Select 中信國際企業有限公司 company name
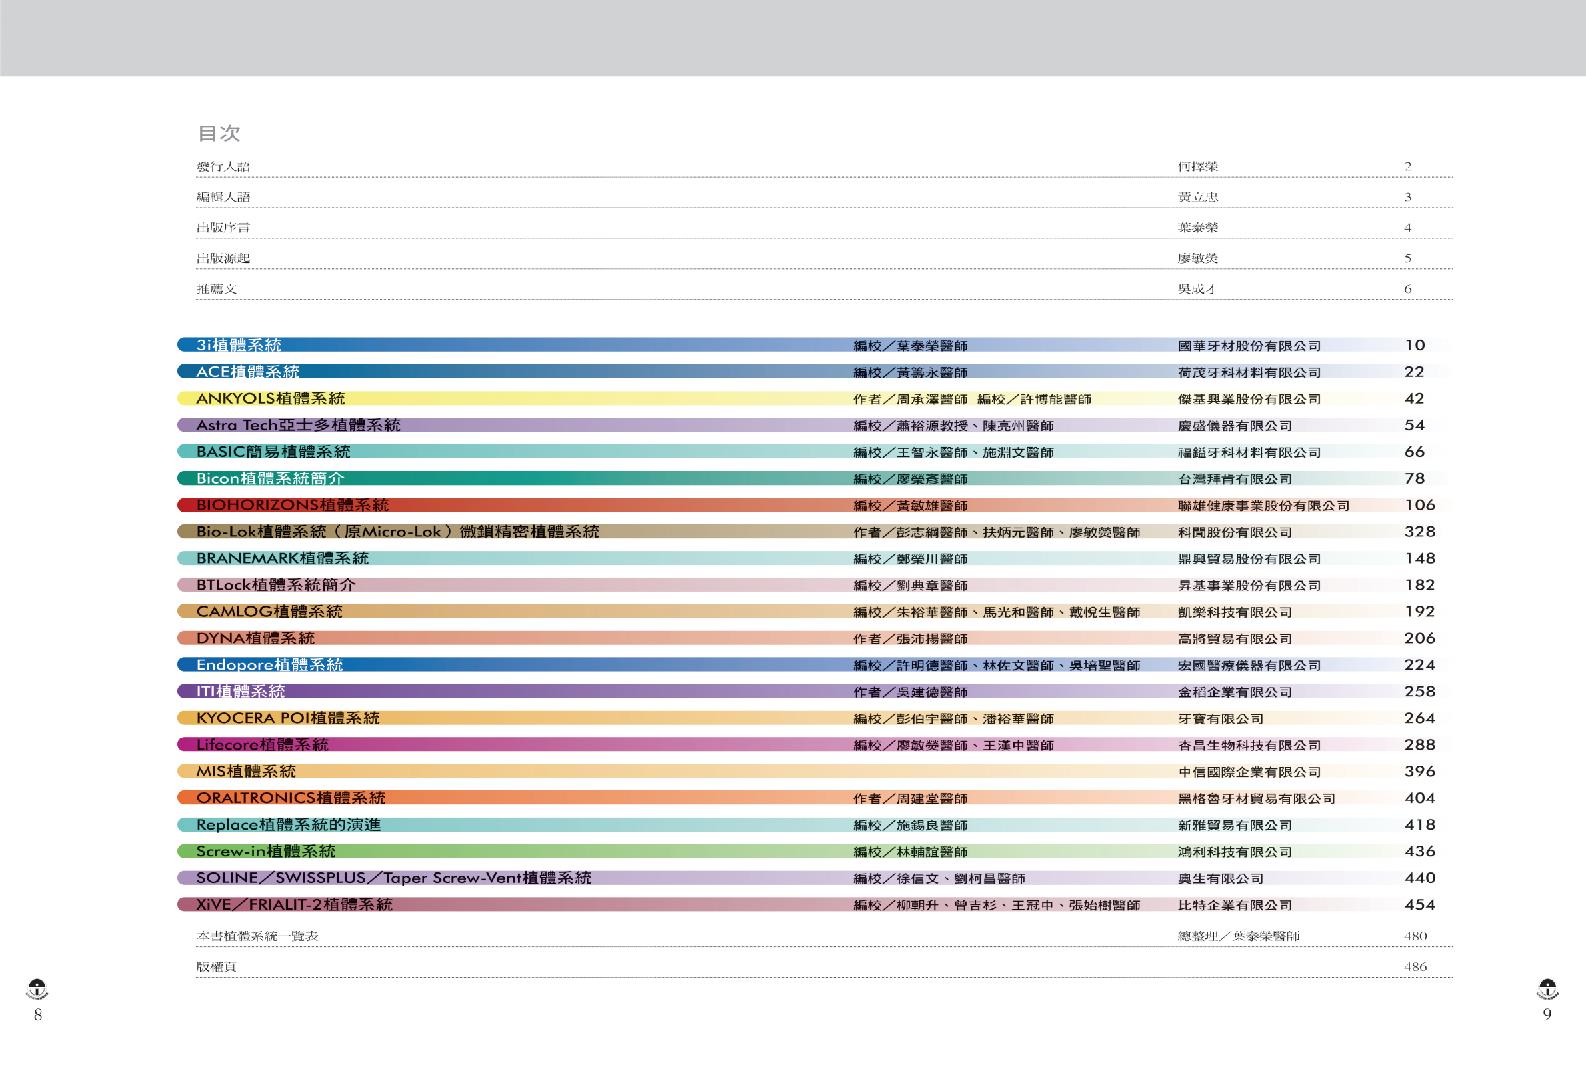The height and width of the screenshot is (1065, 1586). [x=1249, y=772]
